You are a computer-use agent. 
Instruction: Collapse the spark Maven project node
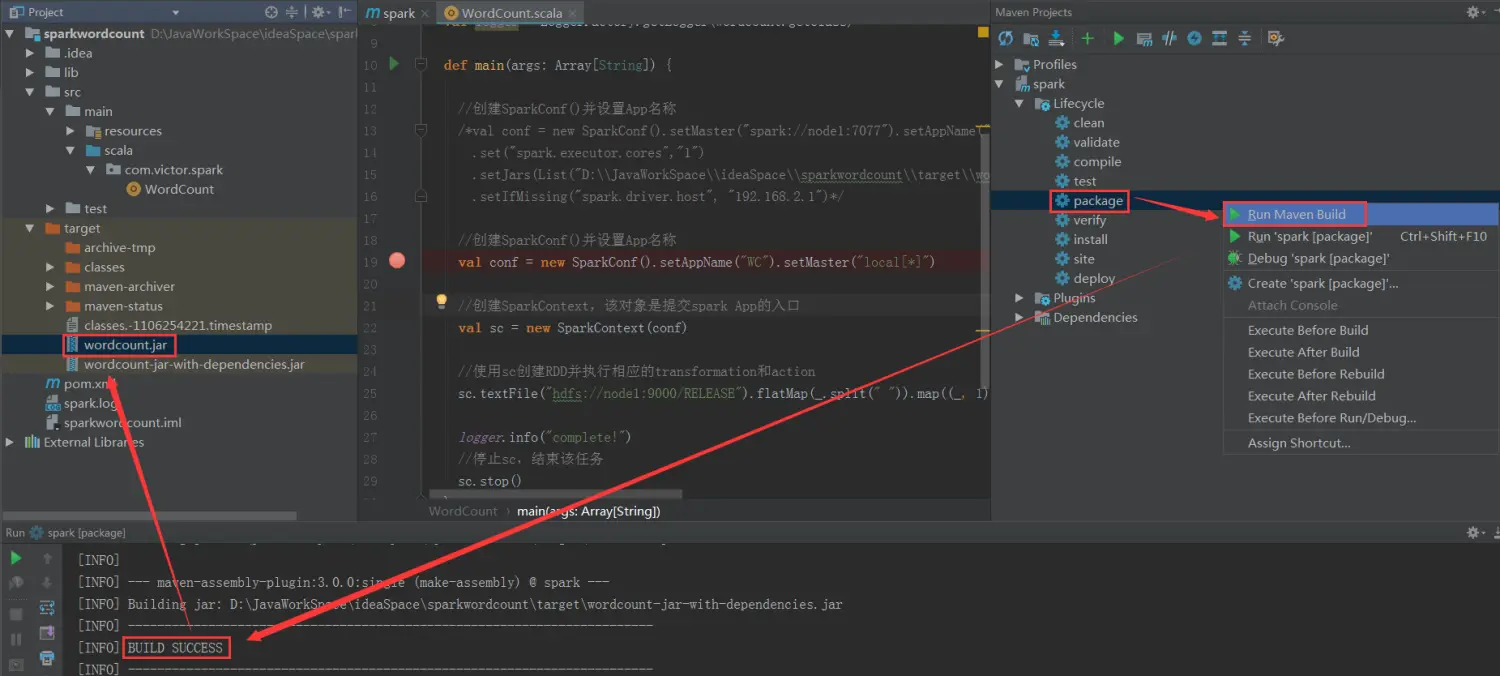click(1000, 84)
